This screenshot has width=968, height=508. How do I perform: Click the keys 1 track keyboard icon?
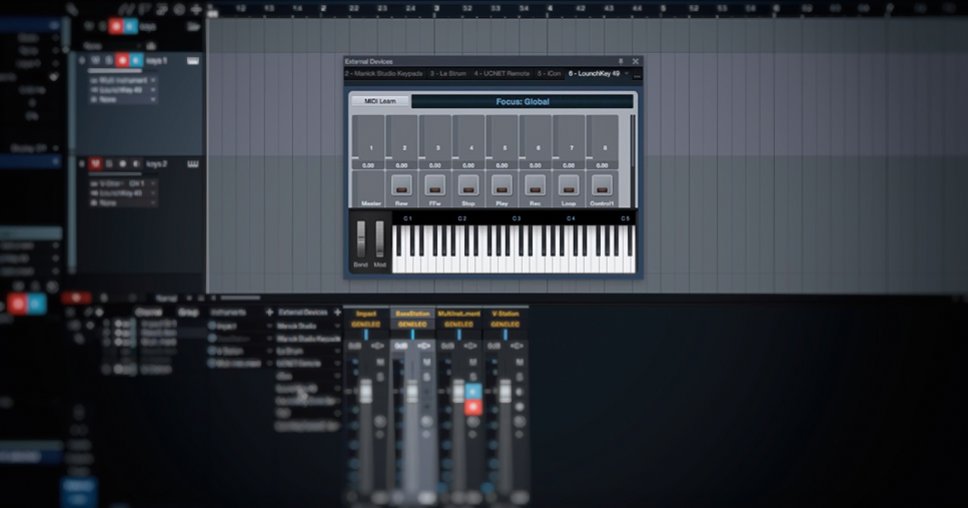pyautogui.click(x=192, y=60)
